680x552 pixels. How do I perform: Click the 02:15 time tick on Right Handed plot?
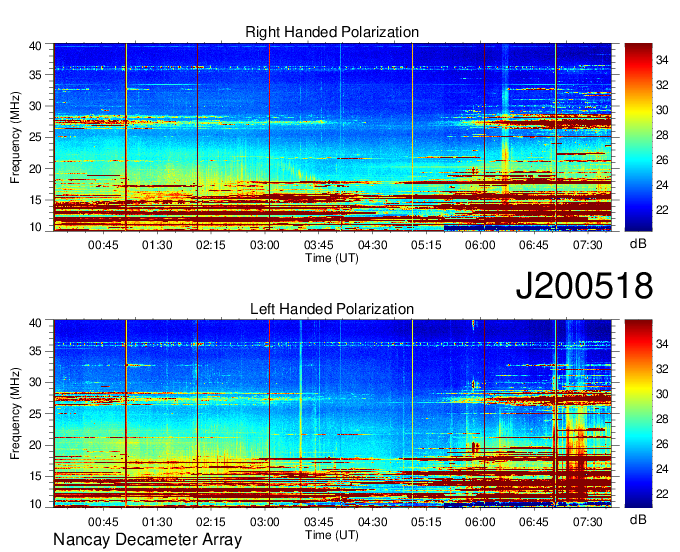[211, 245]
